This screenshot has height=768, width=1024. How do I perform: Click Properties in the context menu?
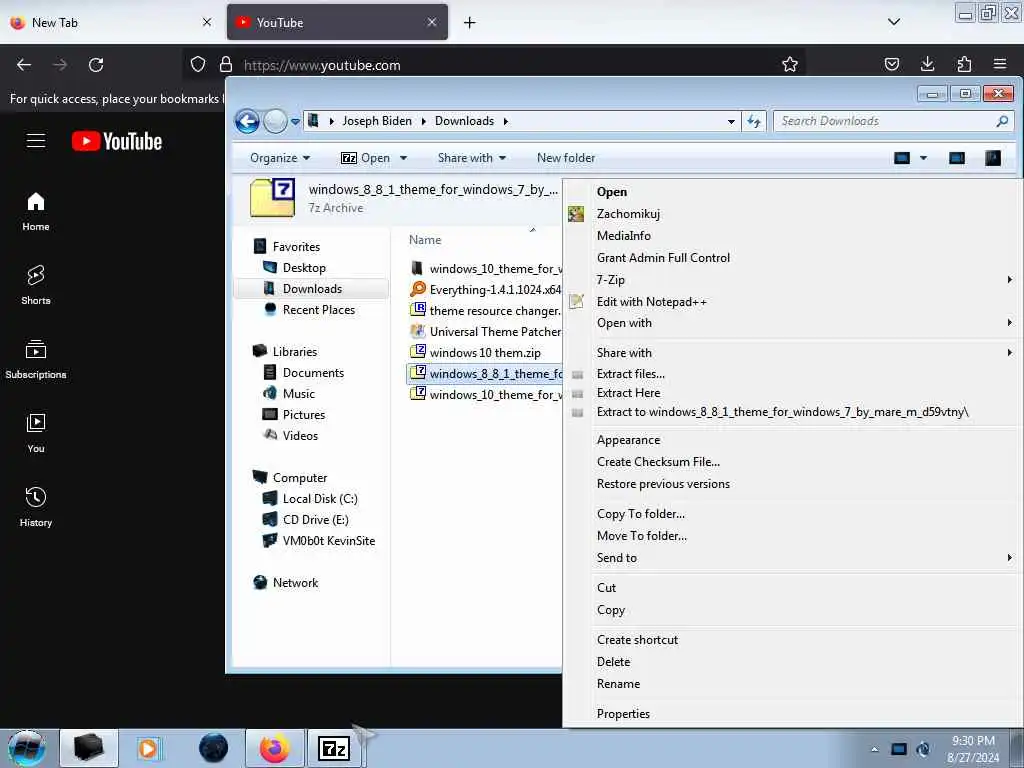point(623,714)
